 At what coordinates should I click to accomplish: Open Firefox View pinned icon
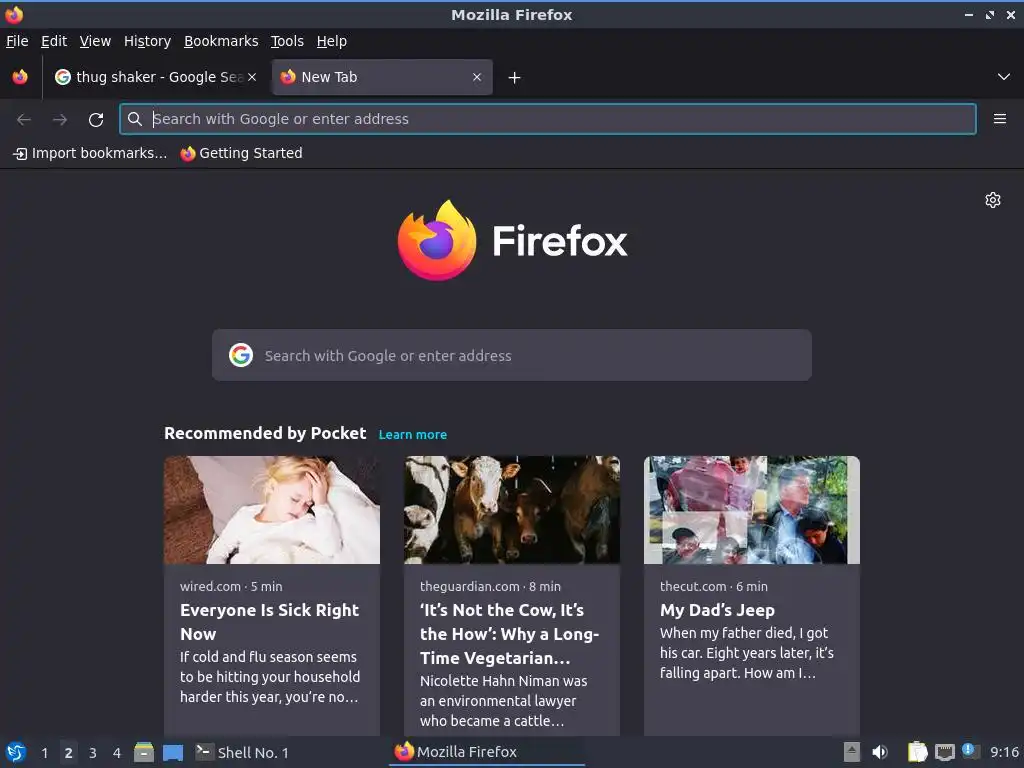pos(20,77)
